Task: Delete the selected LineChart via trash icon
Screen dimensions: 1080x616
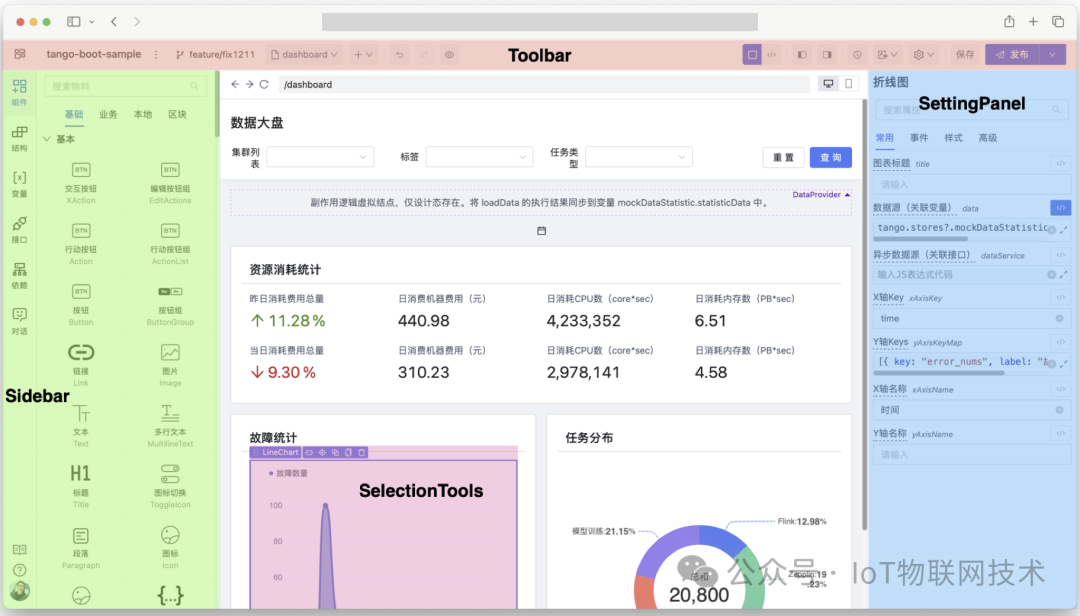Action: pos(362,453)
